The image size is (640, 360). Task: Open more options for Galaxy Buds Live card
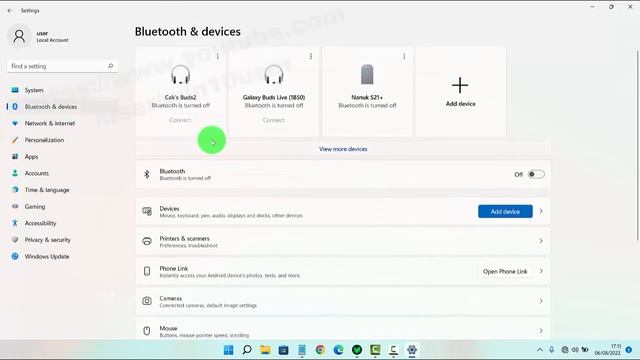[311, 56]
